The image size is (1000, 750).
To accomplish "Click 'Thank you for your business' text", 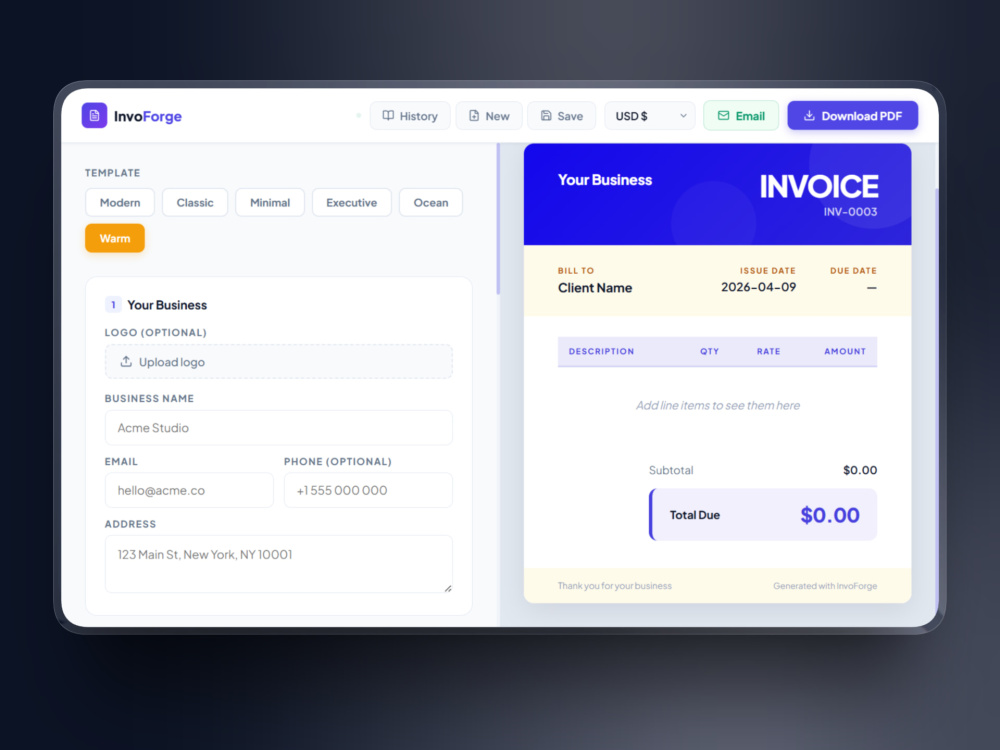I will [615, 586].
